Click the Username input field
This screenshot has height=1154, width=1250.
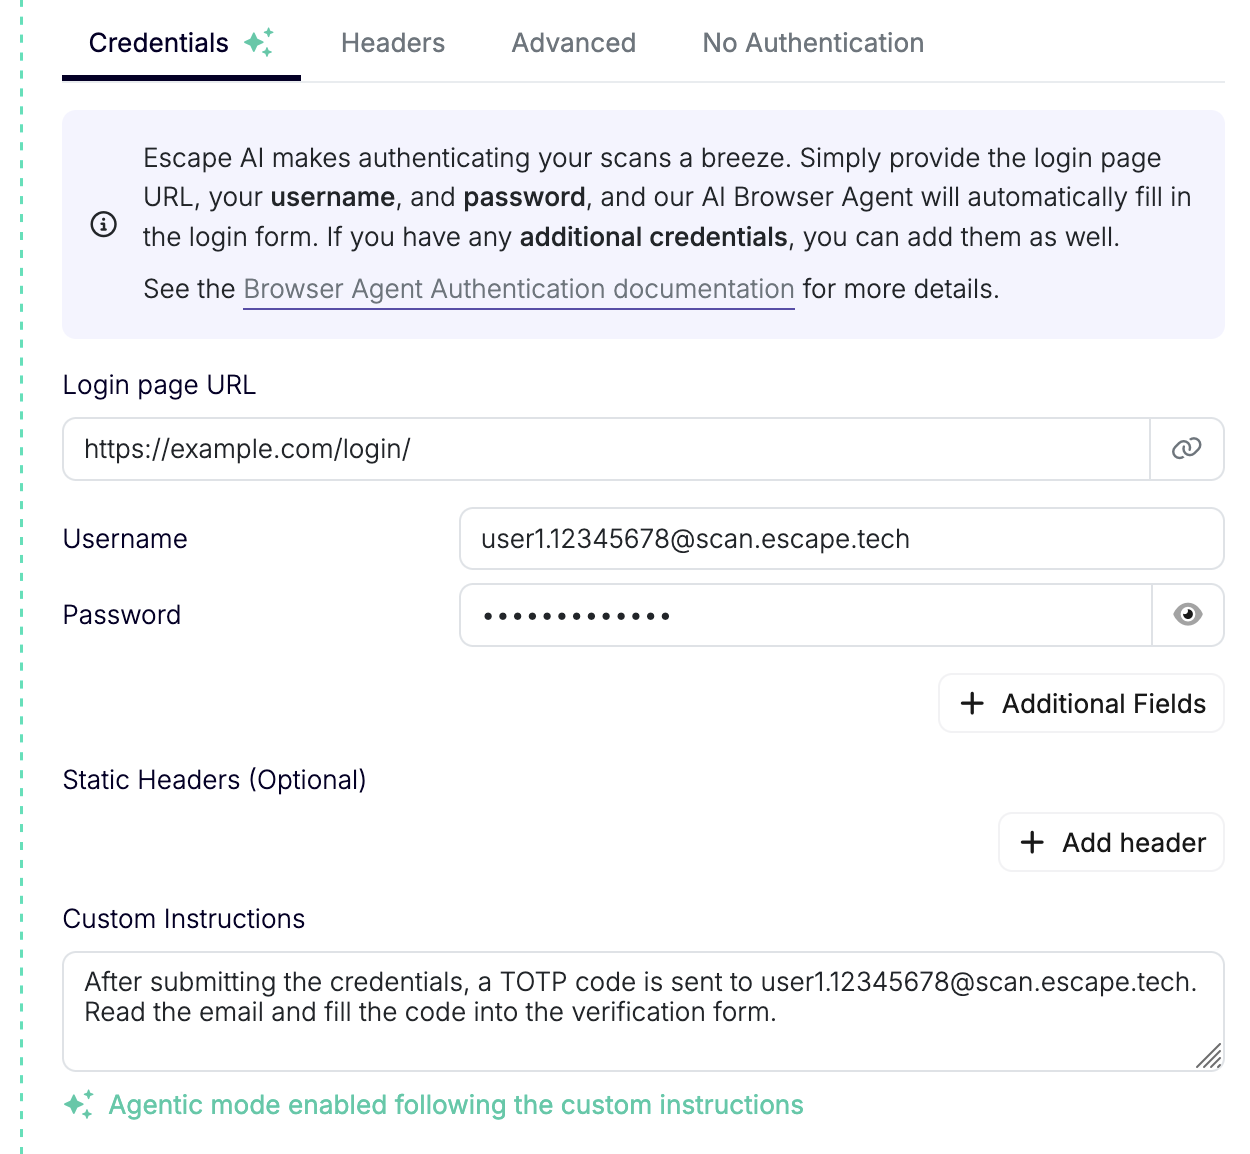point(840,538)
